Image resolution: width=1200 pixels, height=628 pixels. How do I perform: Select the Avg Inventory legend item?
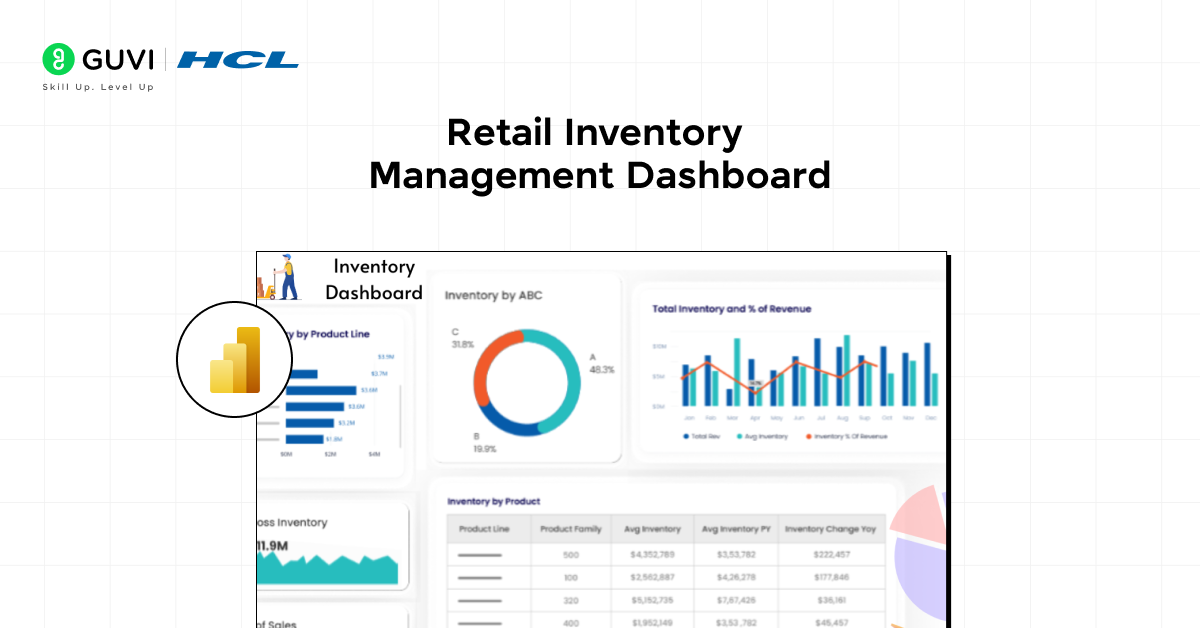(762, 436)
